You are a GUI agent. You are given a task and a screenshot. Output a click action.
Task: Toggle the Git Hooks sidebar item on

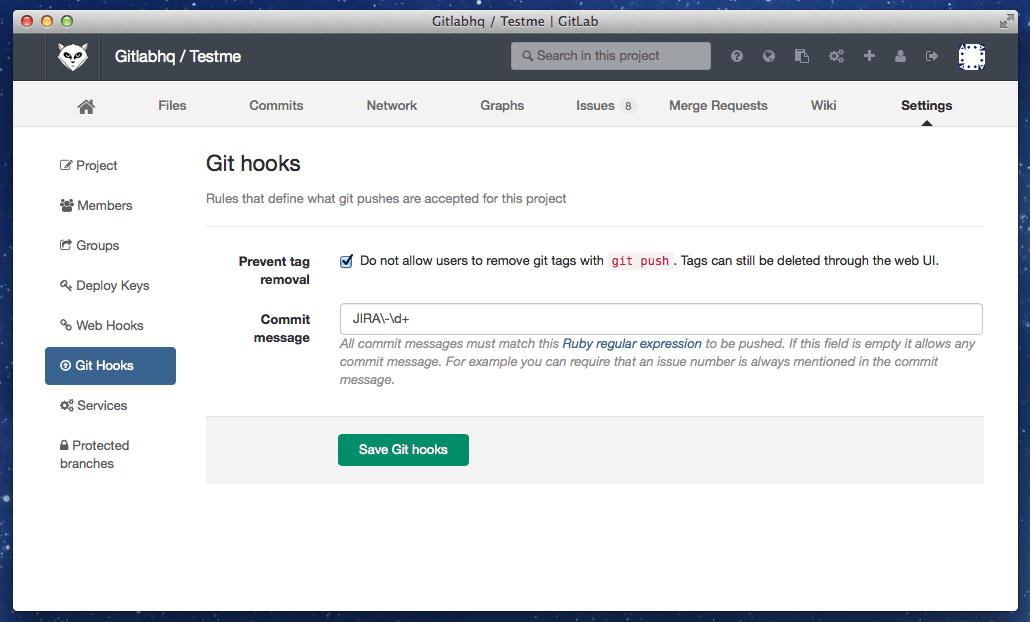click(110, 366)
